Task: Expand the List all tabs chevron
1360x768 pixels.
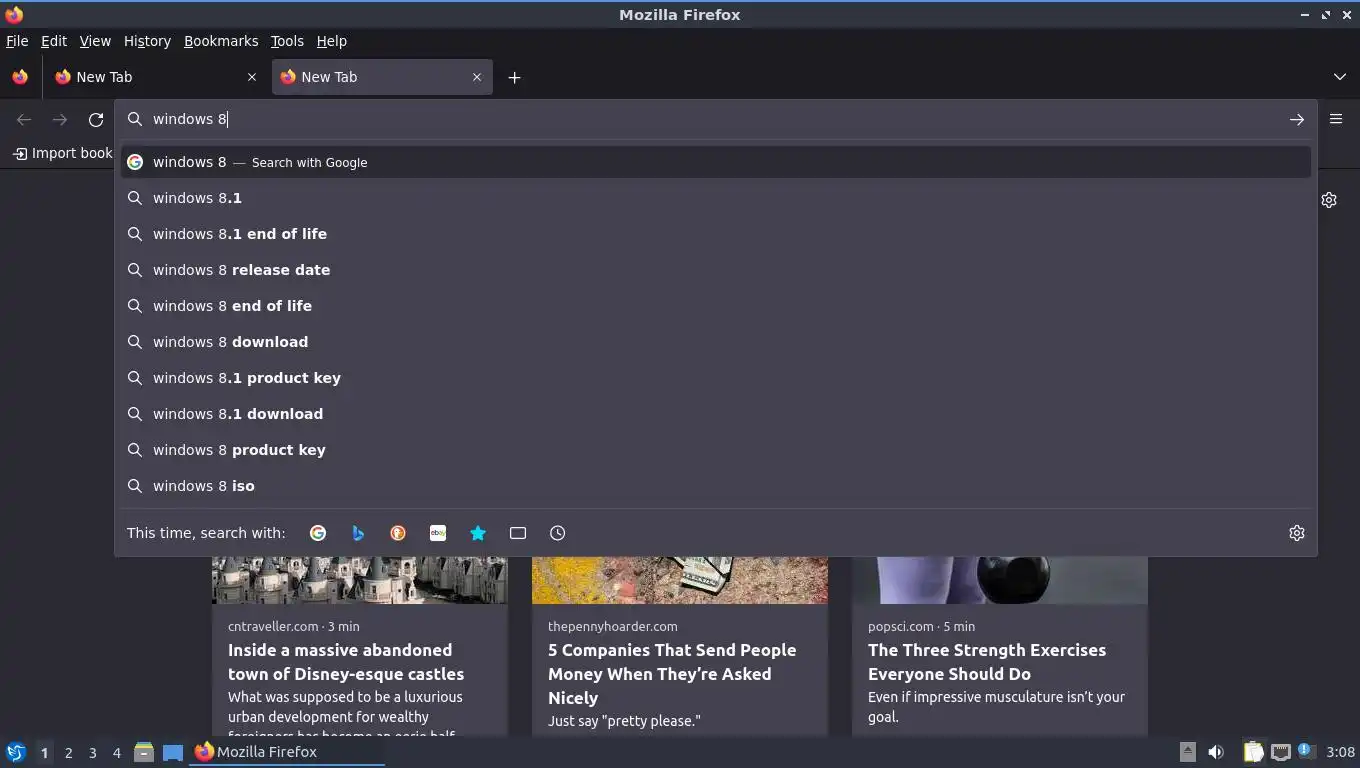Action: point(1340,77)
